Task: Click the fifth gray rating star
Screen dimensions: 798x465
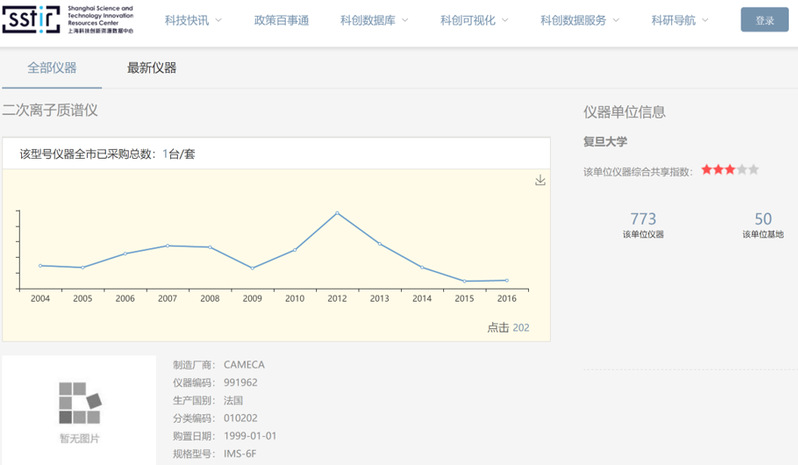Action: (x=753, y=170)
